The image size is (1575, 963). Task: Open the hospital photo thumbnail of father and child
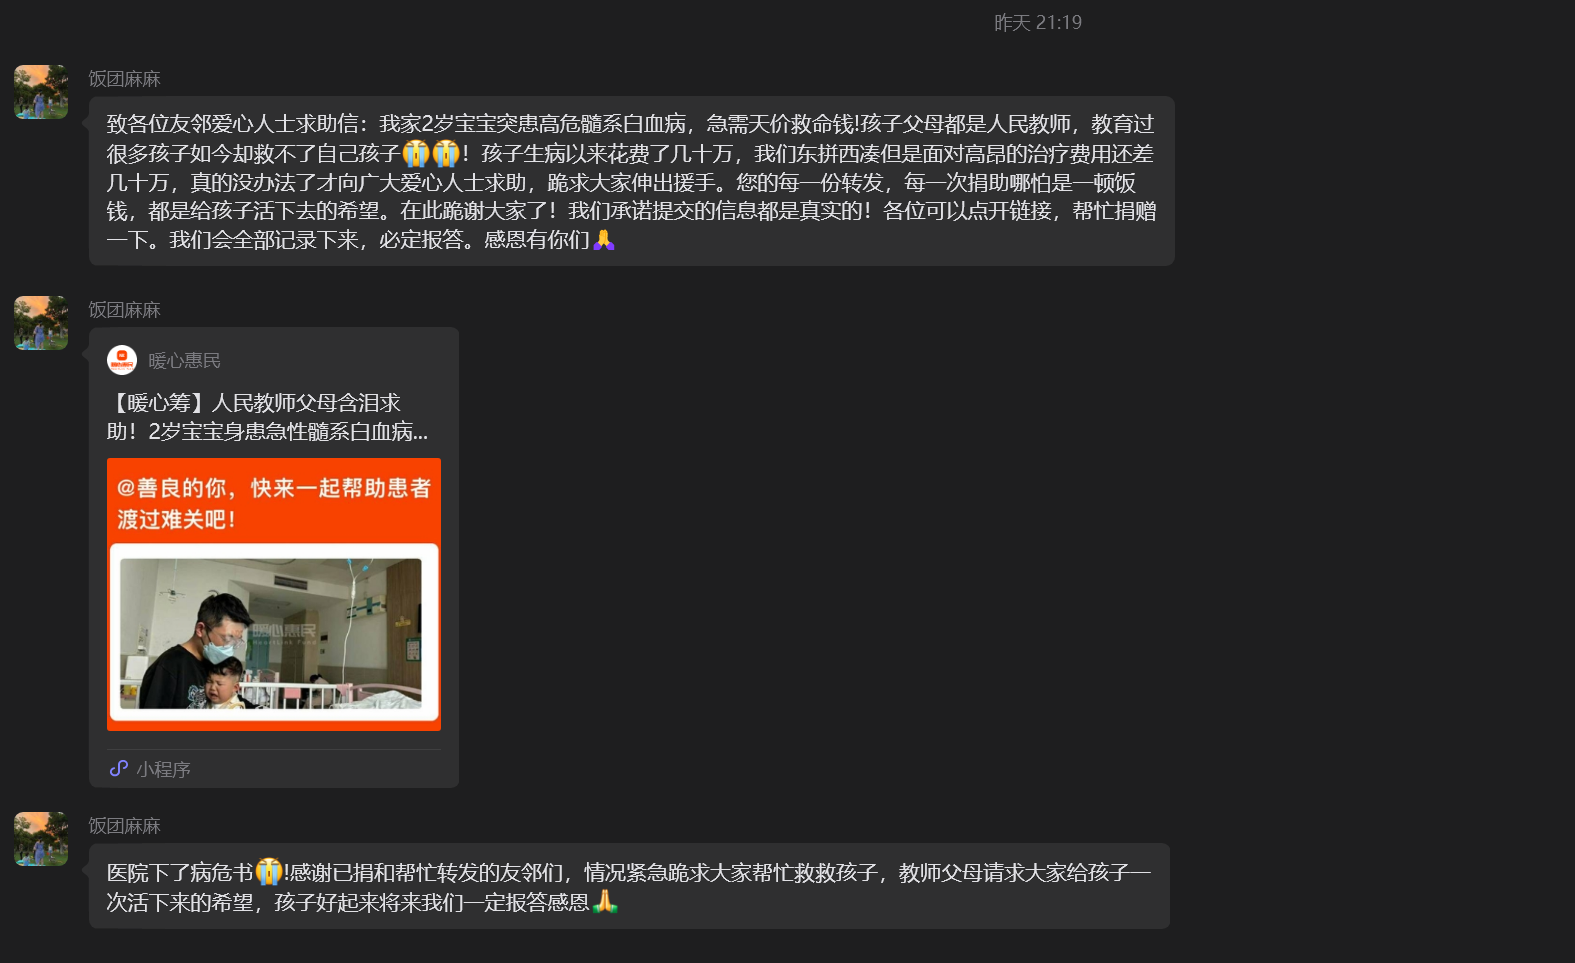(x=271, y=633)
